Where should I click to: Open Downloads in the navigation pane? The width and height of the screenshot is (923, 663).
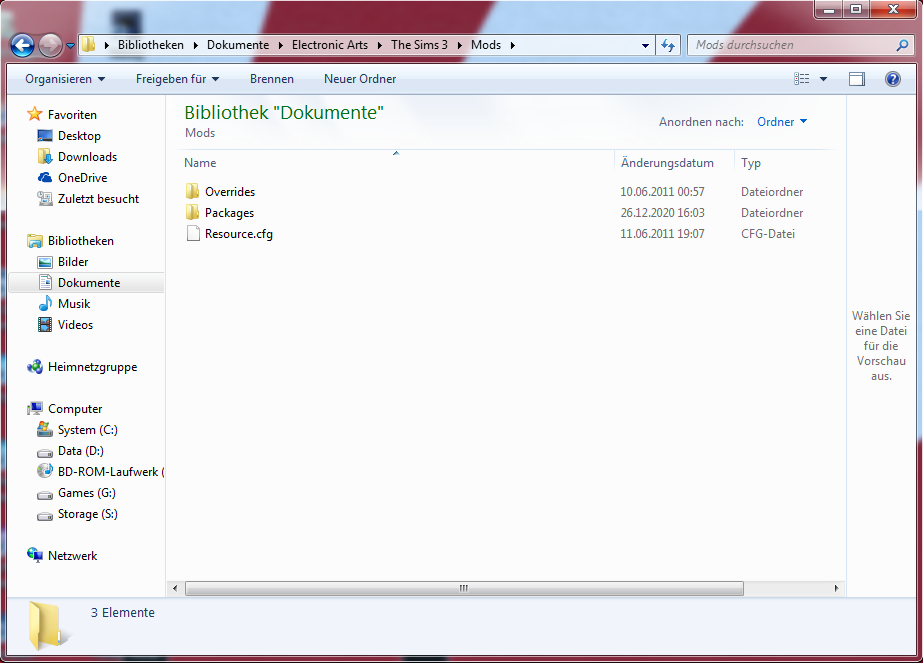(x=87, y=157)
